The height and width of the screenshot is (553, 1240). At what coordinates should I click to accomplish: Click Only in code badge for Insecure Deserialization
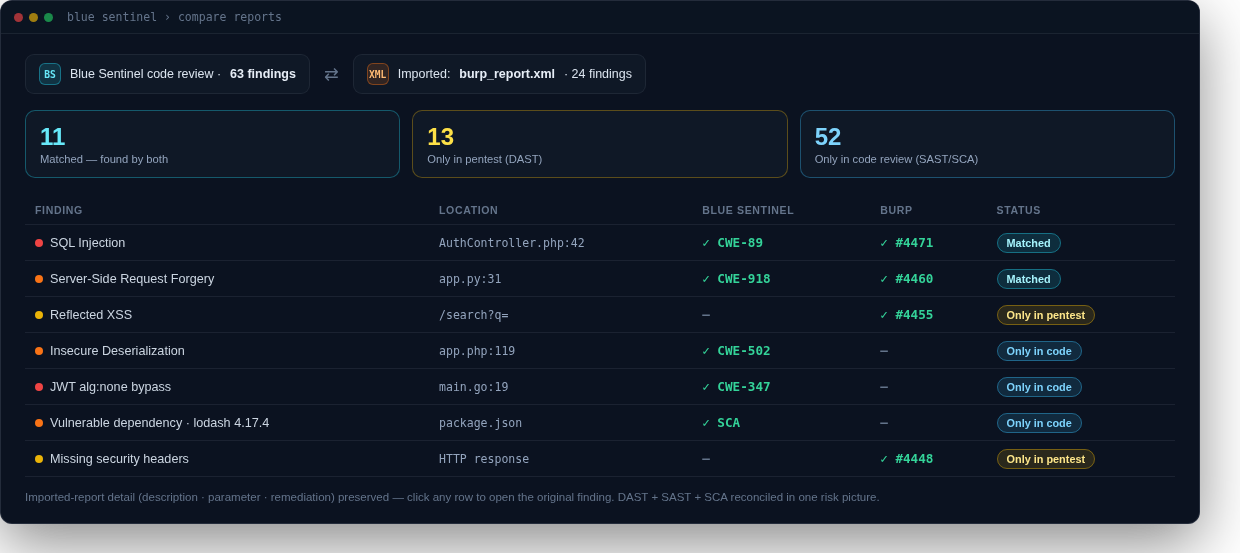tap(1039, 351)
